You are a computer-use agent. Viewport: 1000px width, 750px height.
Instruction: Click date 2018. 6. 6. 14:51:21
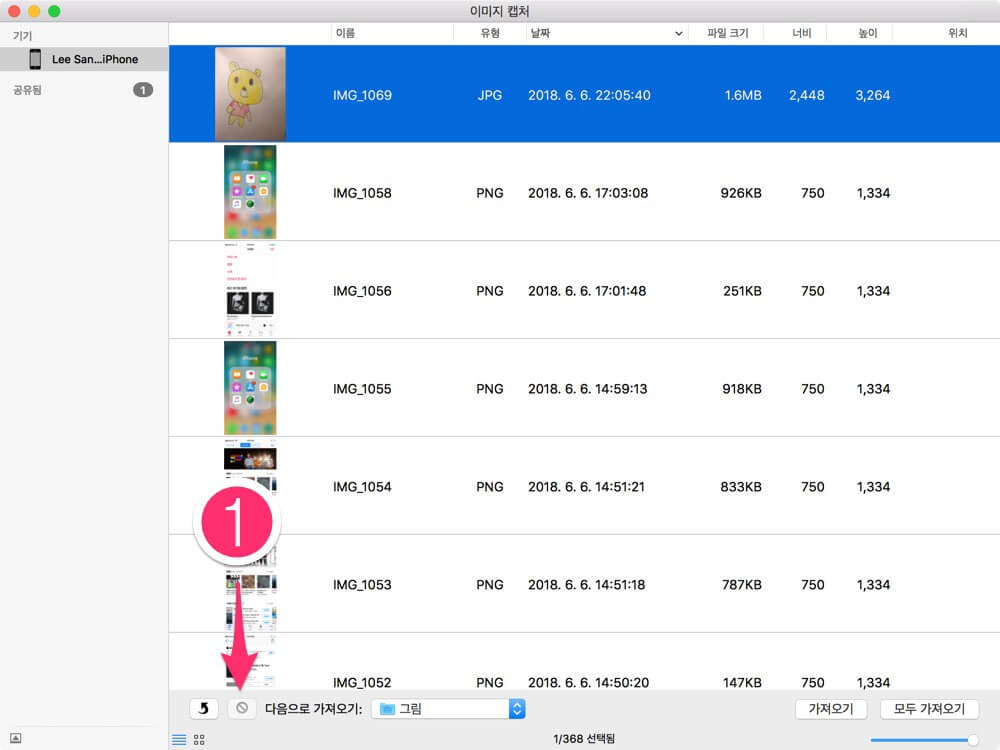pos(587,487)
